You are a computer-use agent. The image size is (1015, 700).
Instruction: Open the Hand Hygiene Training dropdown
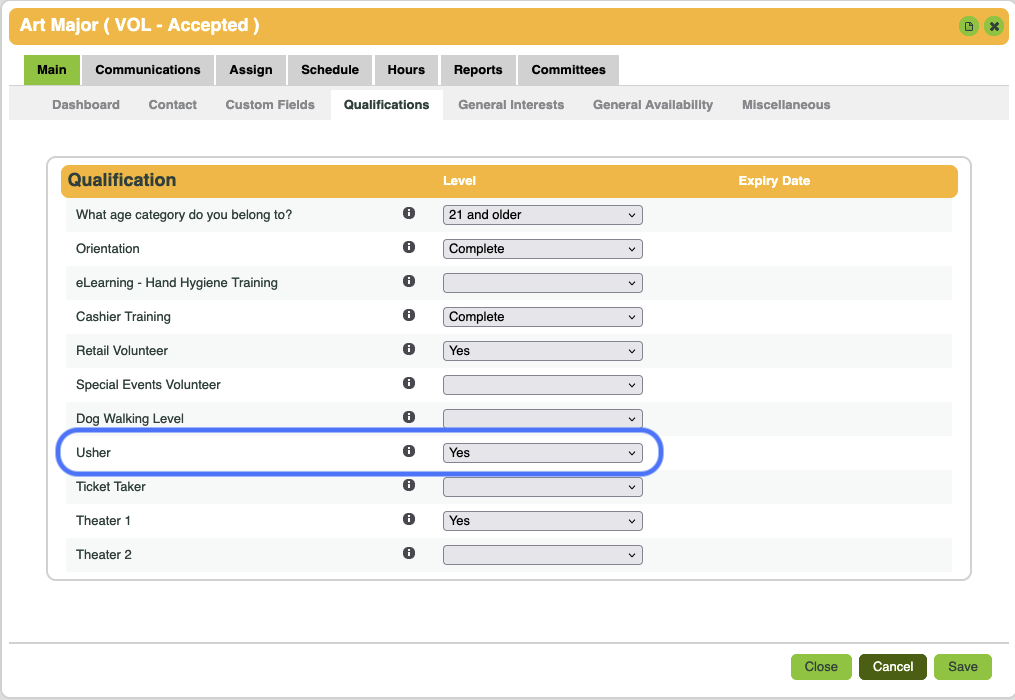point(542,283)
